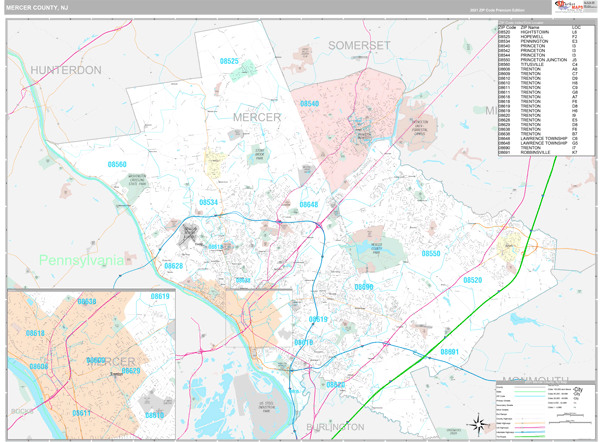This screenshot has width=600, height=442.
Task: Click the Market Maps logo
Action: [568, 7]
